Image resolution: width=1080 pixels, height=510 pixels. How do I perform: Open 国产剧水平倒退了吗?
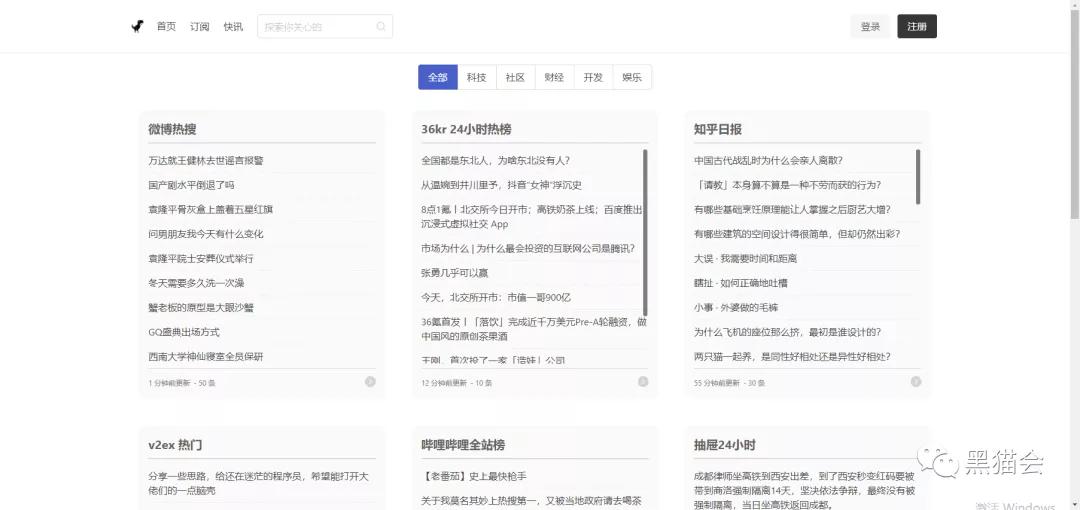(x=191, y=185)
